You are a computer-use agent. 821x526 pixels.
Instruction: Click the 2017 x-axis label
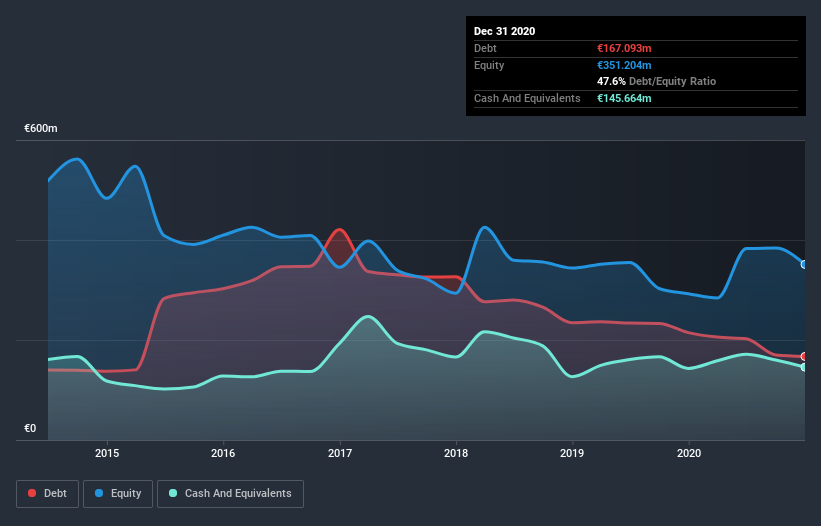tap(340, 453)
